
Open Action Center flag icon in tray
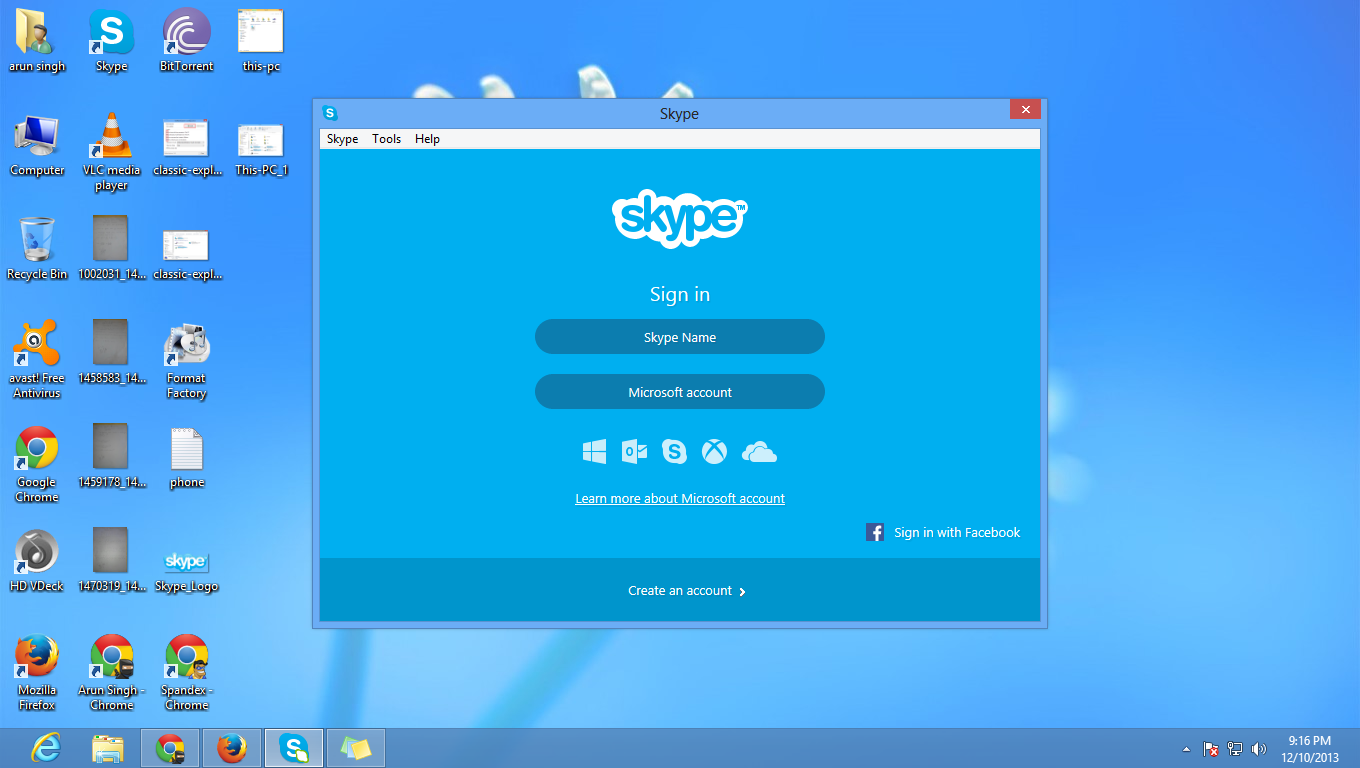pos(1211,749)
